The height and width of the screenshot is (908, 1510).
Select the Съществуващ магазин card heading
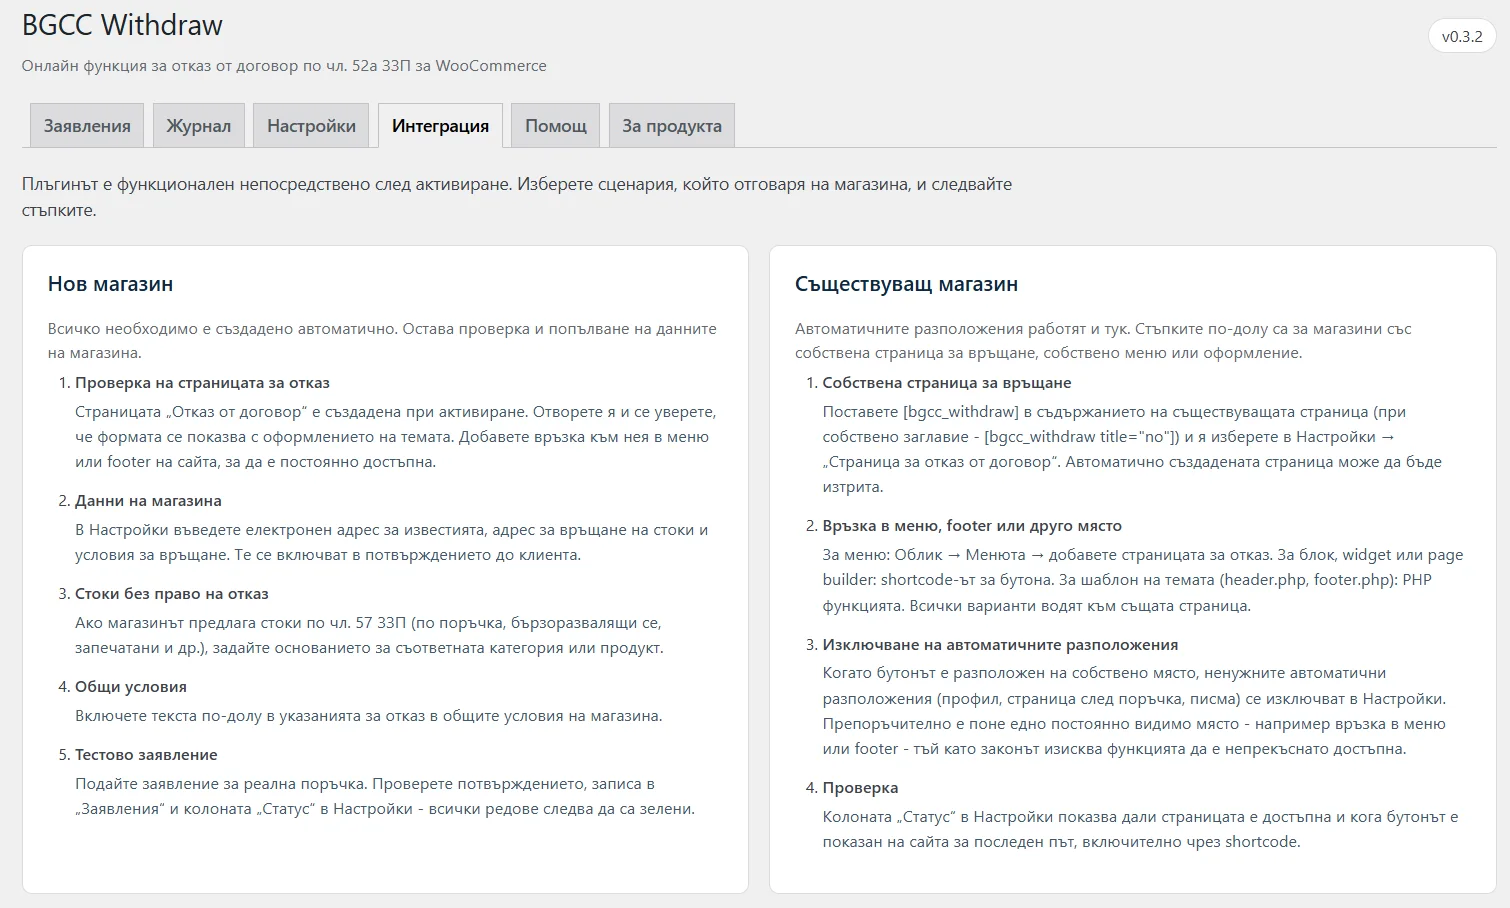[x=906, y=284]
